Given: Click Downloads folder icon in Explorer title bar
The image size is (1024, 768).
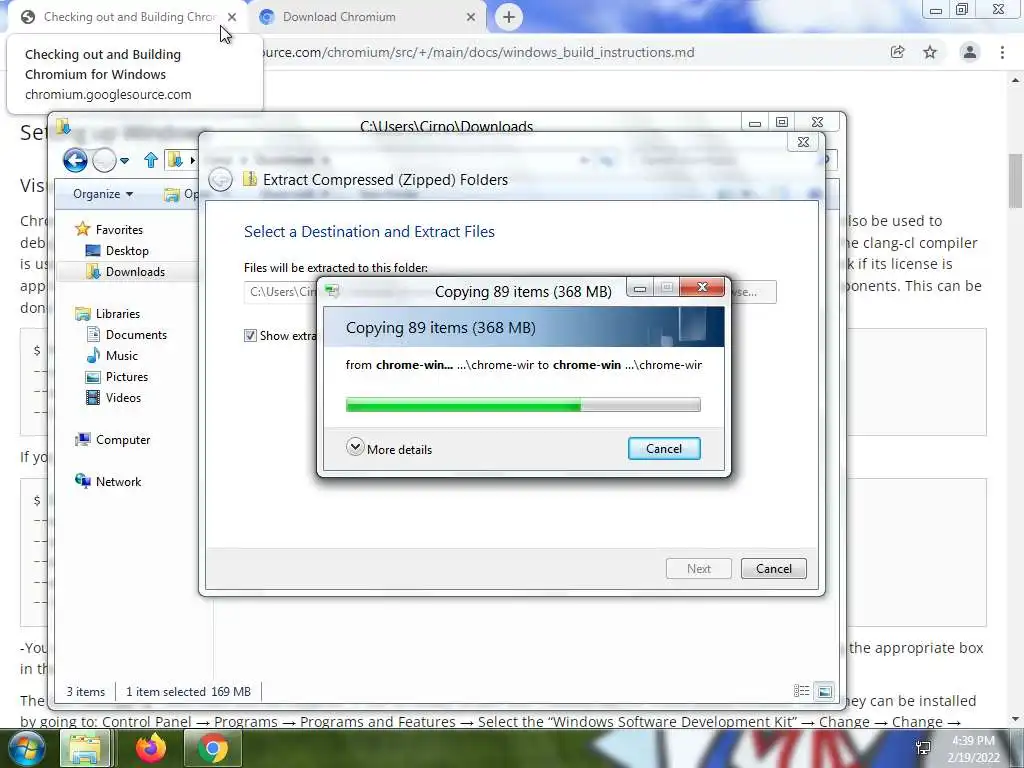Looking at the screenshot, I should click(63, 126).
